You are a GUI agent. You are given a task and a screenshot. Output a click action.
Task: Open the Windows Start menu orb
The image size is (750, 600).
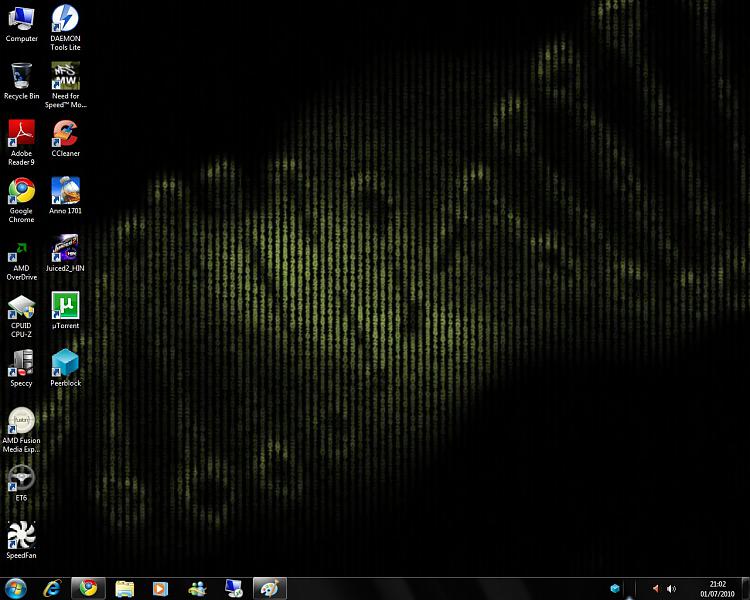[x=16, y=589]
